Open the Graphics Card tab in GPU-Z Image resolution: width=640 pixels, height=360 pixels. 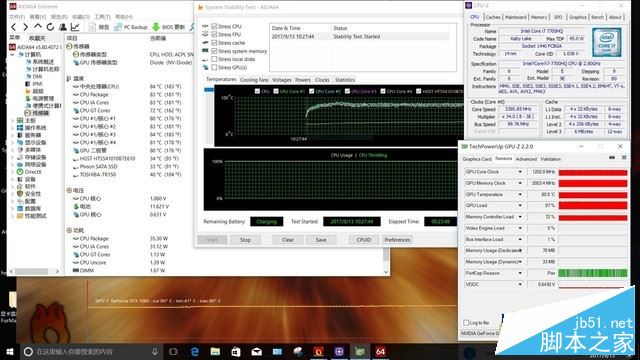[x=477, y=159]
